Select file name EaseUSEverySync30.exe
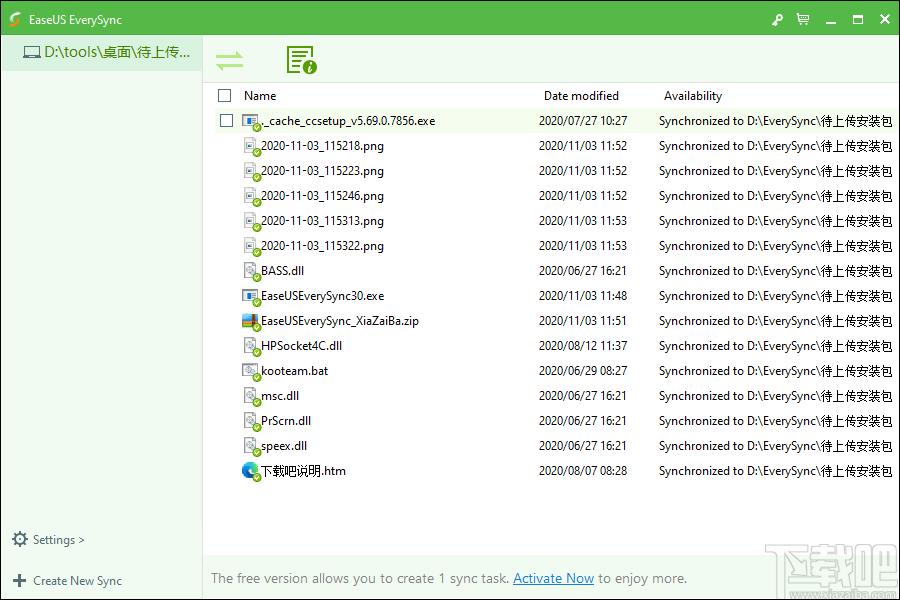900x600 pixels. coord(323,296)
